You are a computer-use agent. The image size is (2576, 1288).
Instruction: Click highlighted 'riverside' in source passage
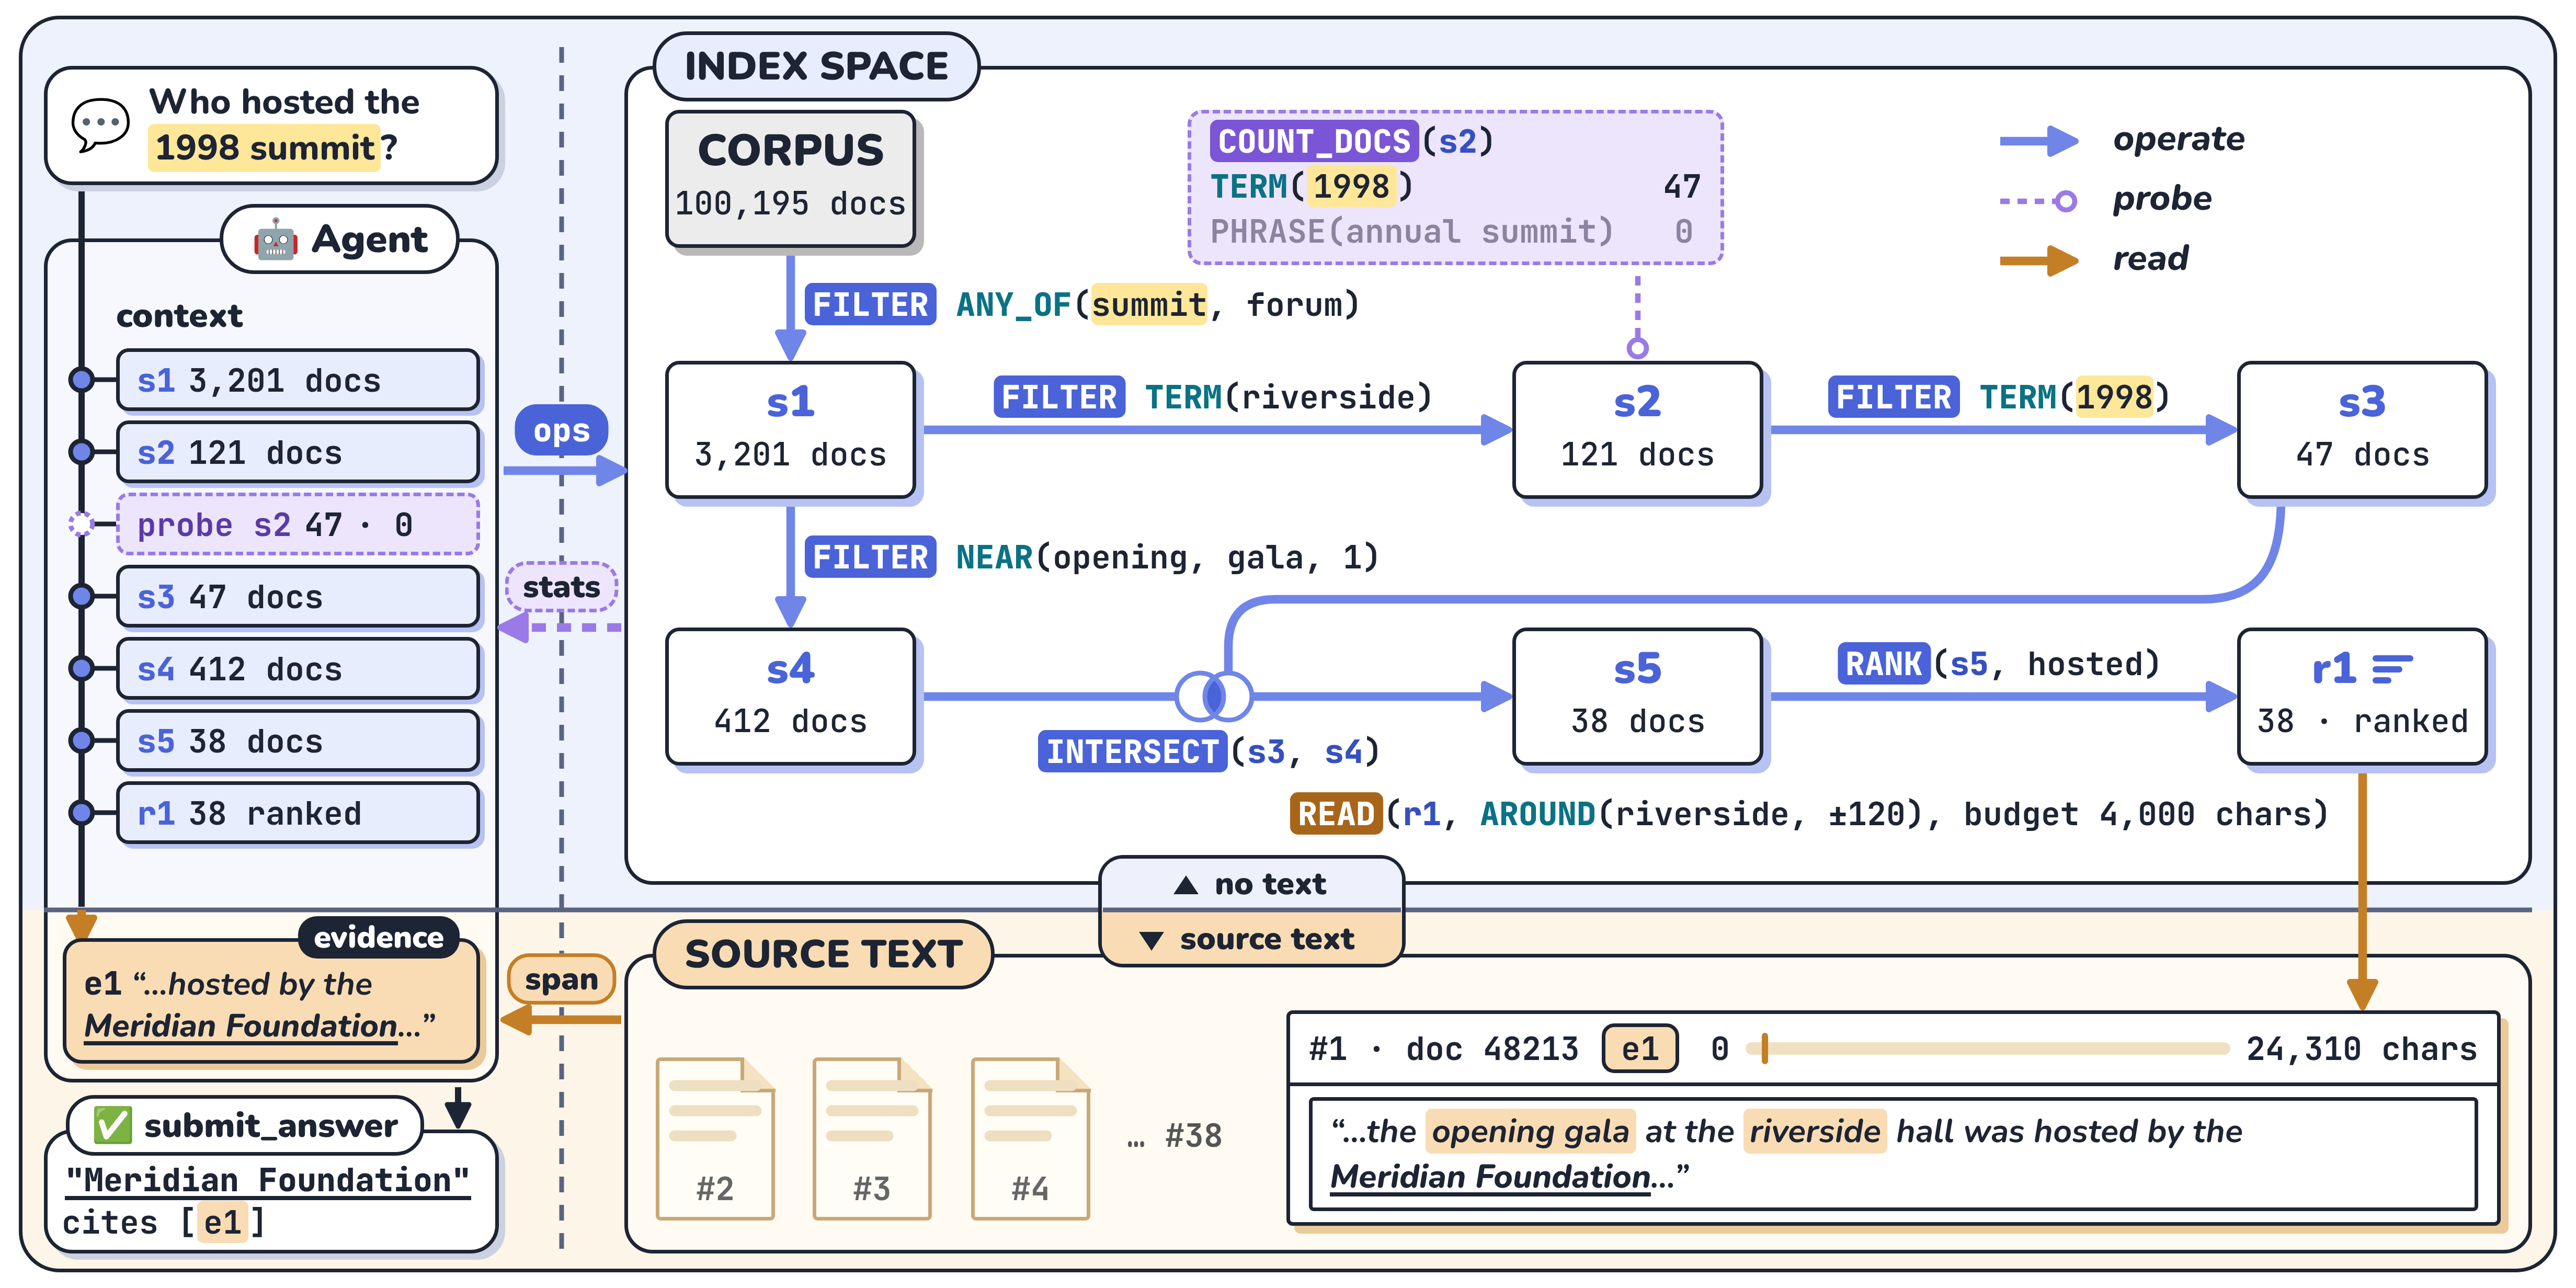click(1815, 1132)
